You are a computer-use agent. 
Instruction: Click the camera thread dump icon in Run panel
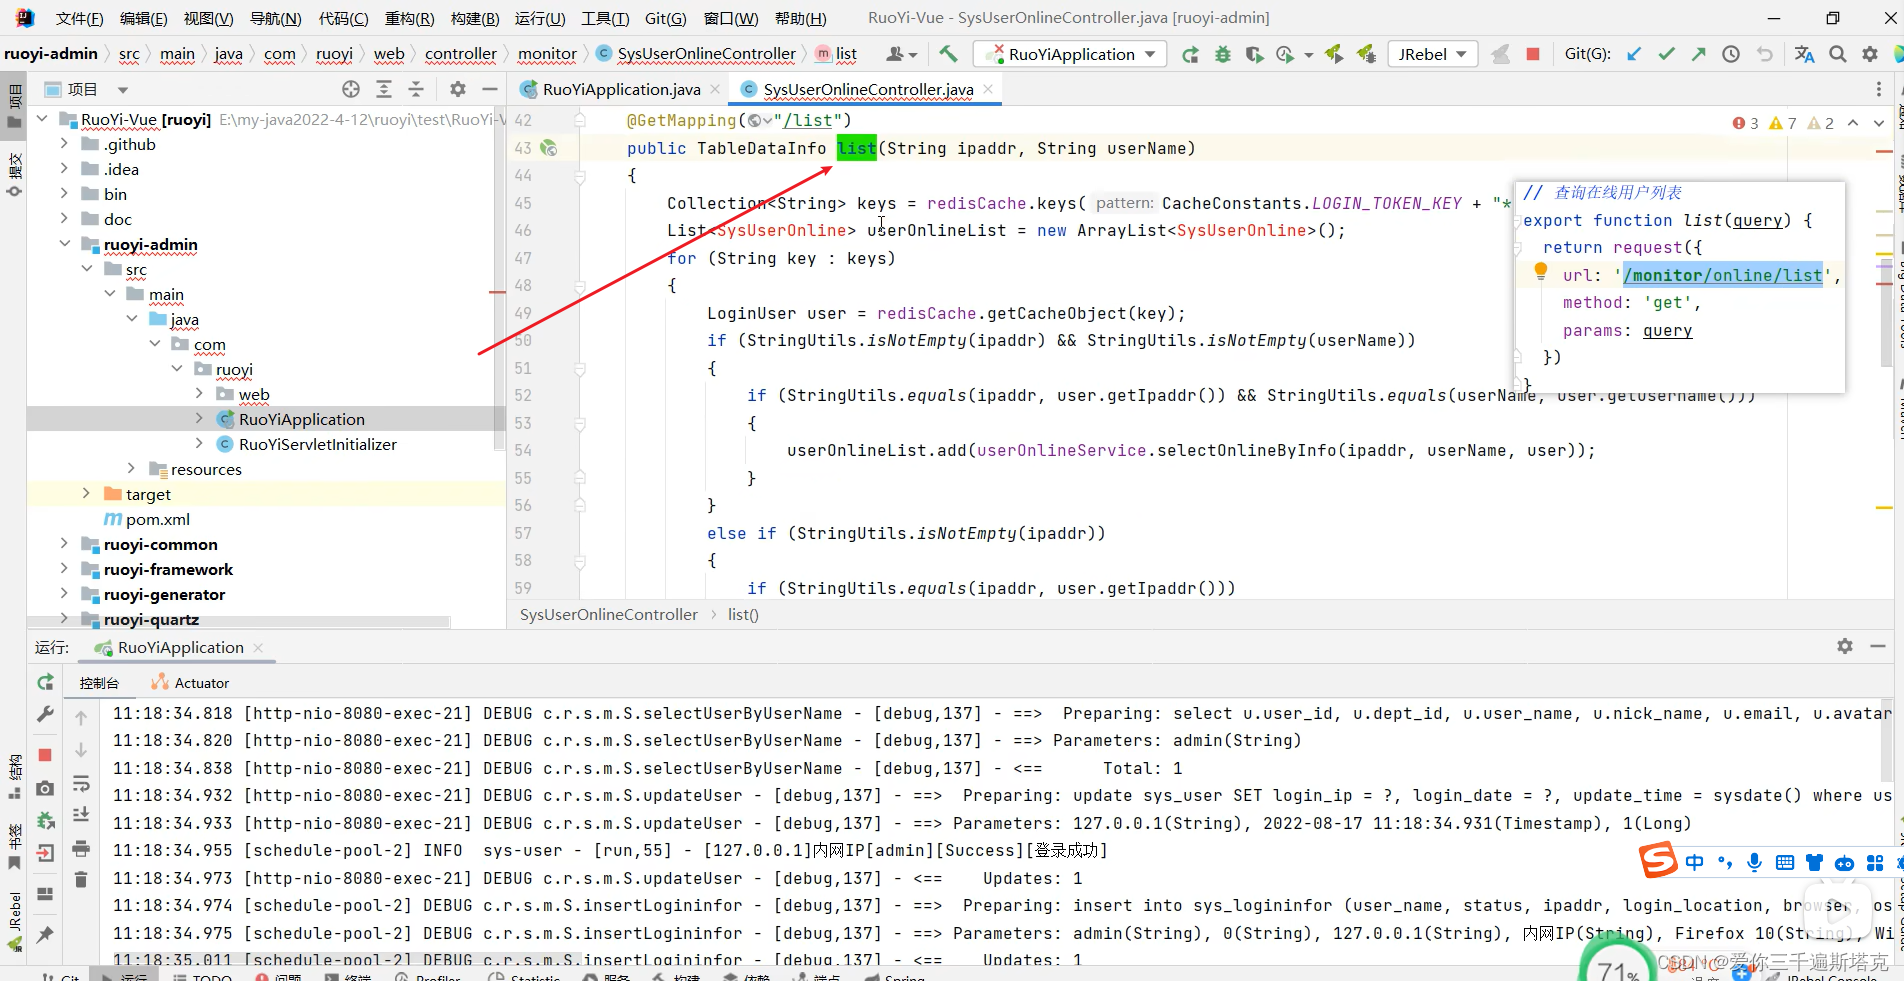45,789
